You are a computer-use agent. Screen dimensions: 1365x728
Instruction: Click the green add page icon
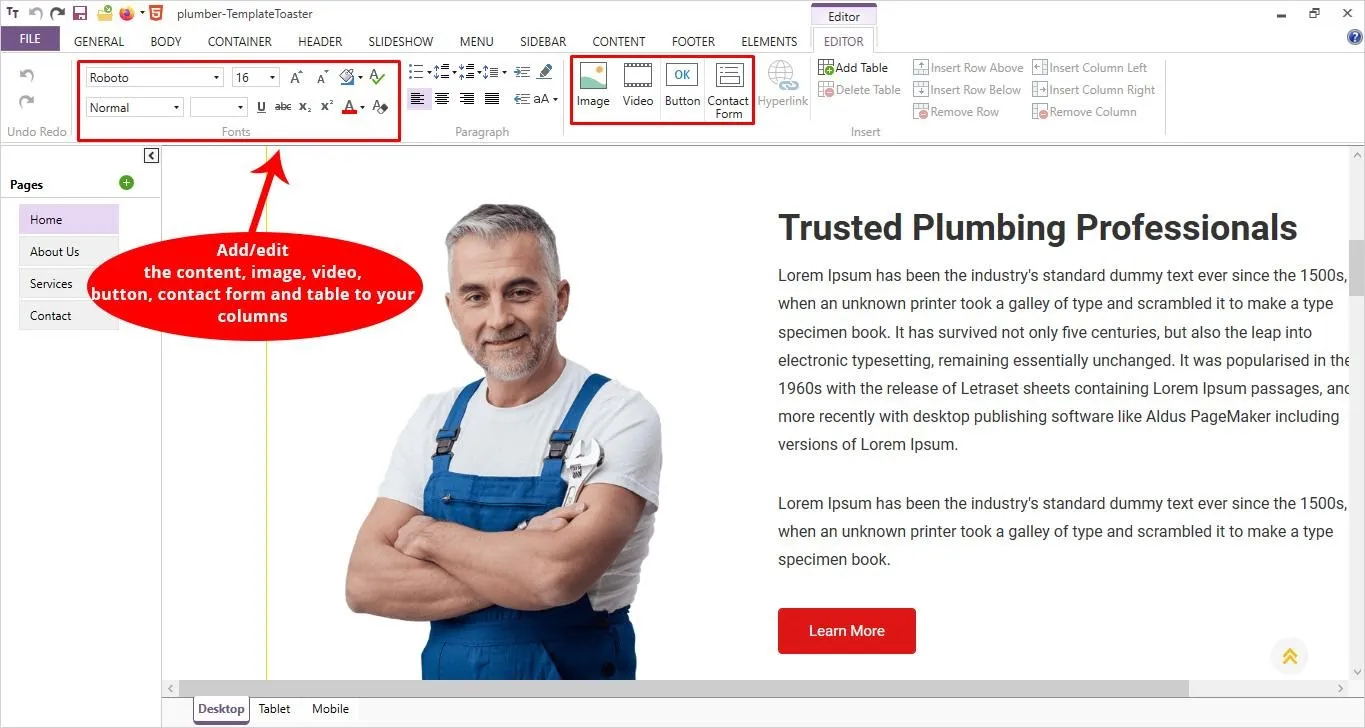pyautogui.click(x=126, y=183)
